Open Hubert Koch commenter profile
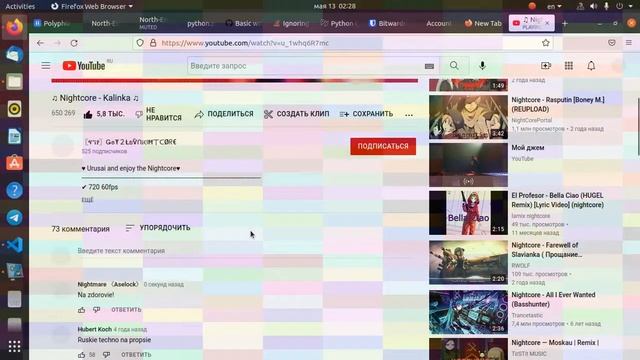Screen dimensions: 640x360 (95, 329)
